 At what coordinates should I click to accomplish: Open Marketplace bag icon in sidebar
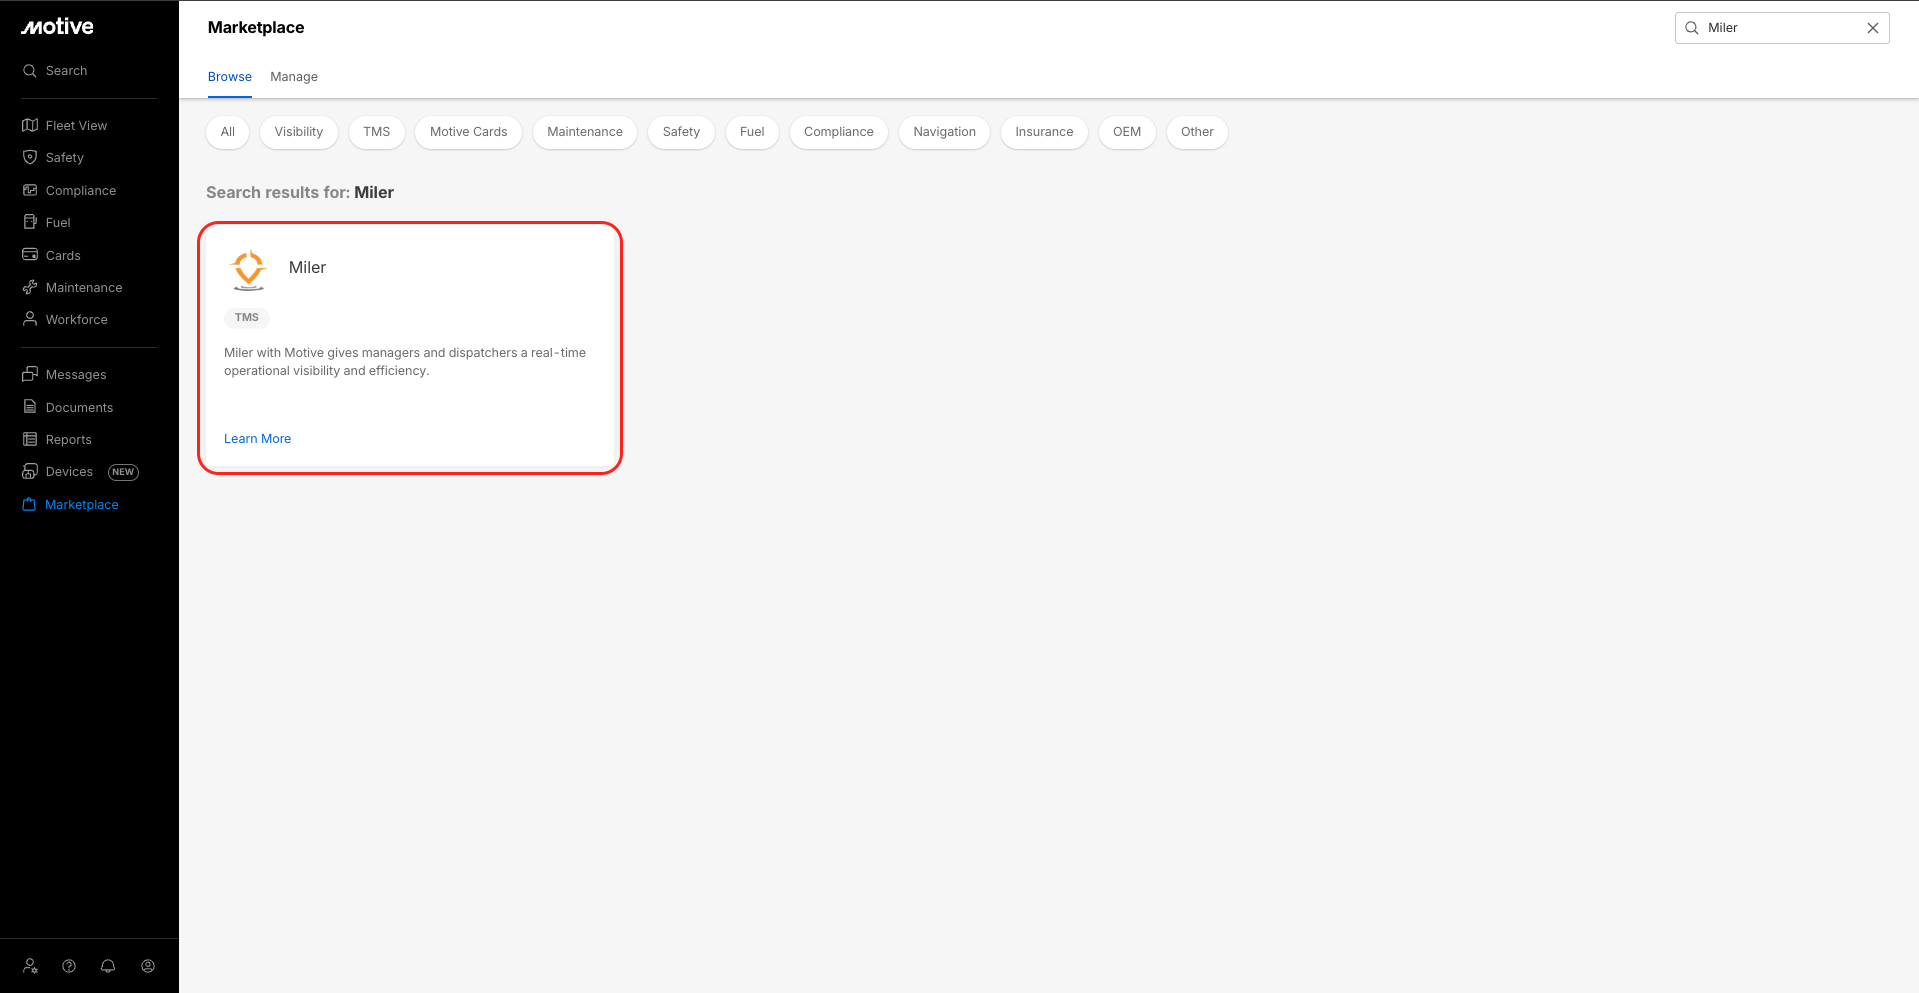pos(29,504)
